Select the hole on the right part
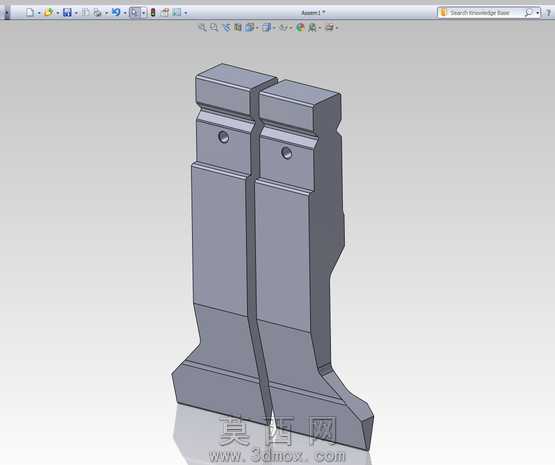The width and height of the screenshot is (555, 465). click(286, 153)
